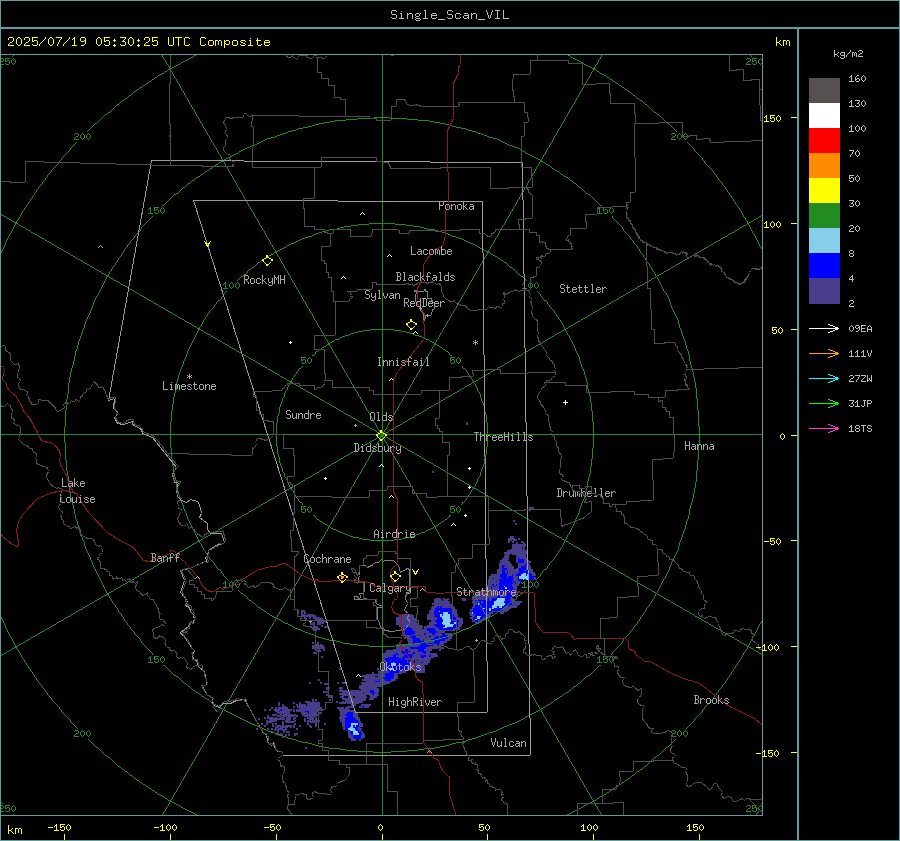Click the kg/m2 legend unit label
Viewport: 900px width, 841px height.
(x=848, y=54)
